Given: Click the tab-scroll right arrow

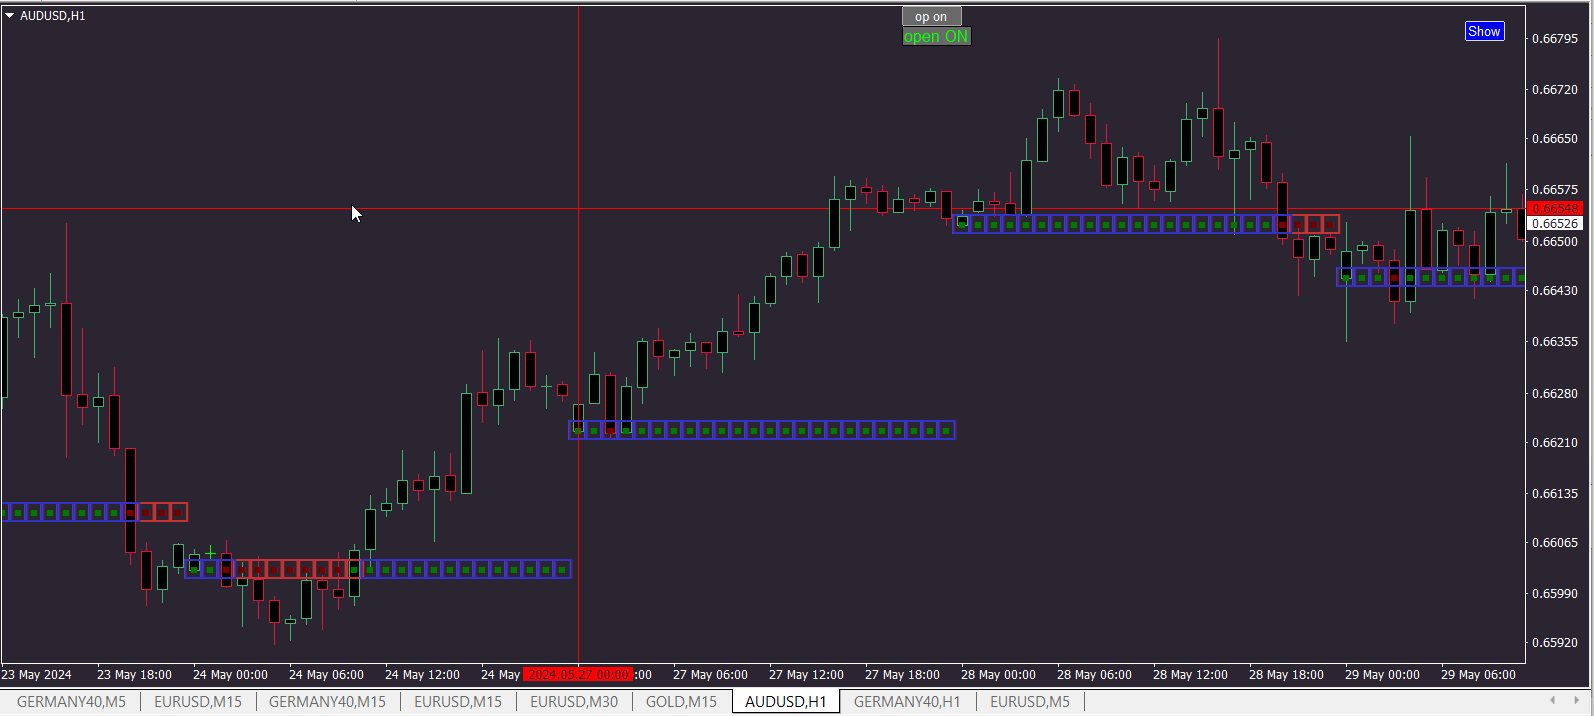Looking at the screenshot, I should (1576, 700).
